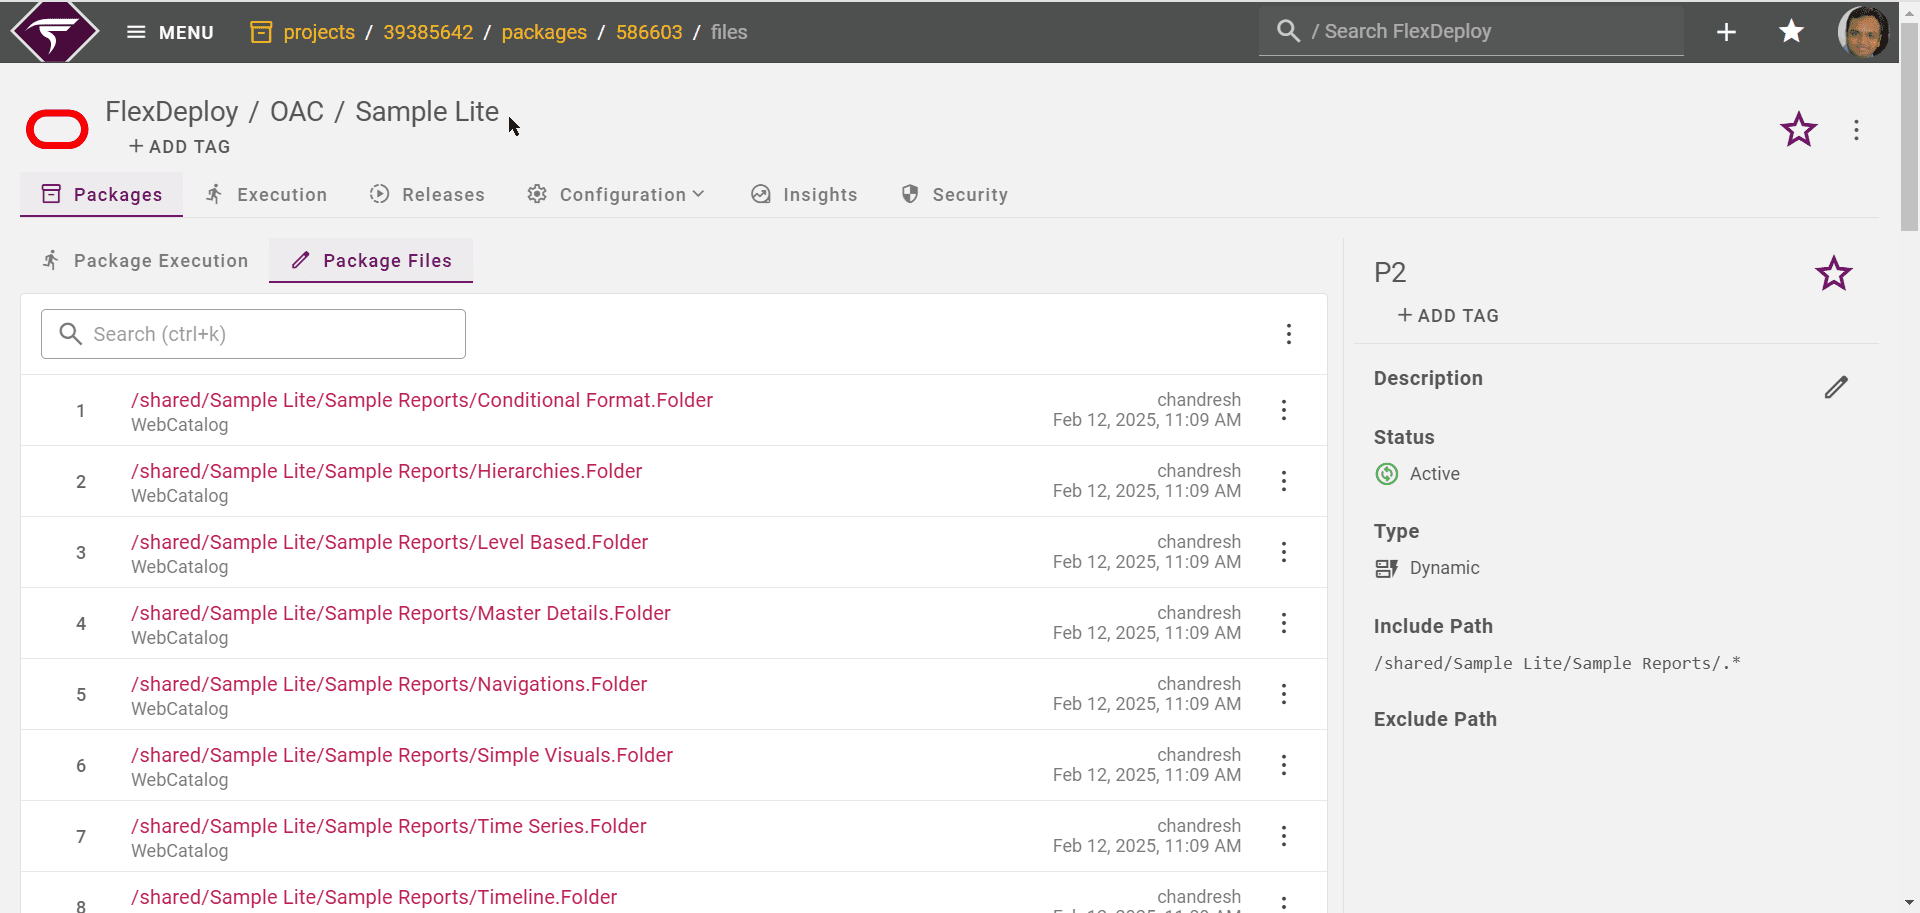Go to packages breadcrumb link
Screen dimensions: 1920x913
tap(544, 32)
